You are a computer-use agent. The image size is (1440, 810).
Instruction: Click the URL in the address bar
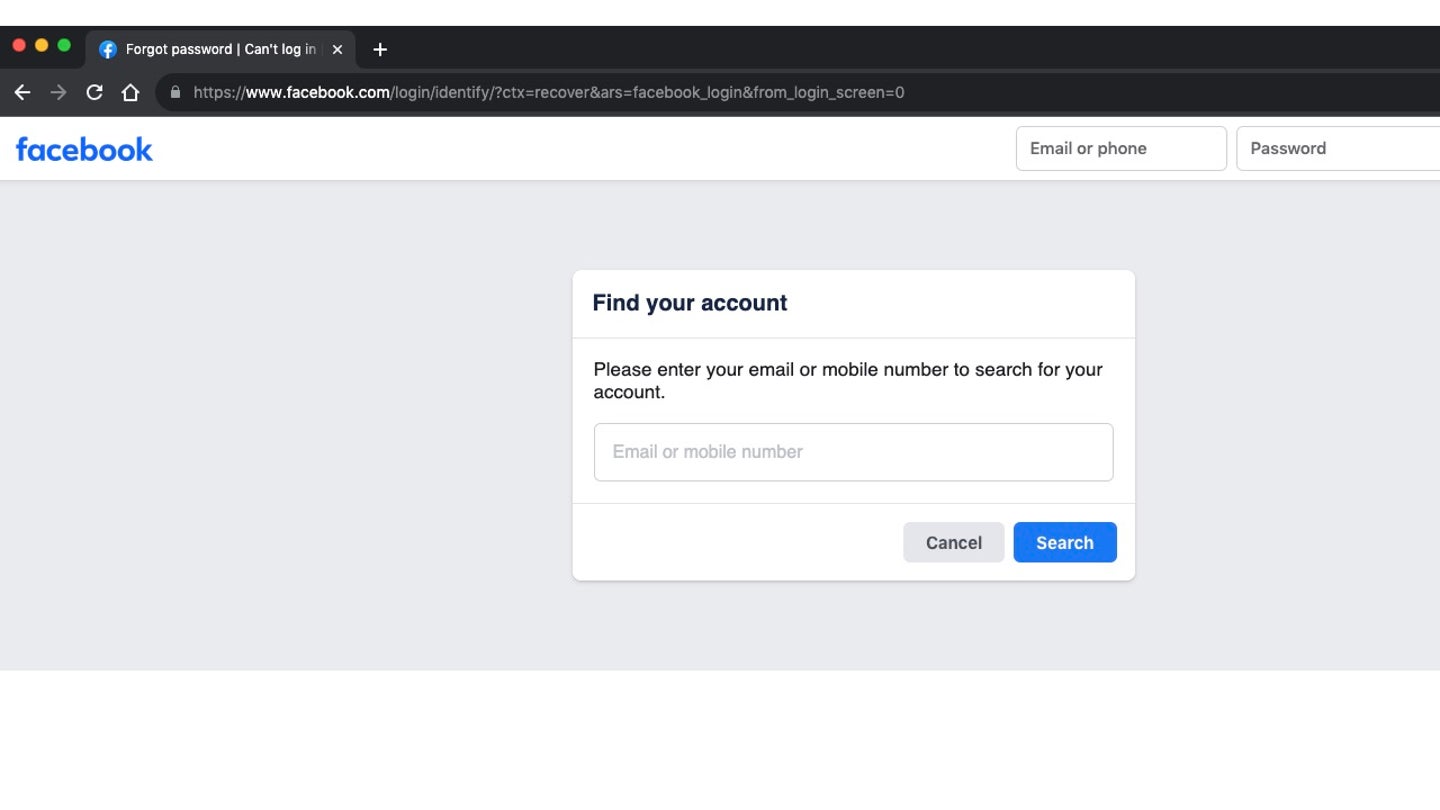pos(549,92)
